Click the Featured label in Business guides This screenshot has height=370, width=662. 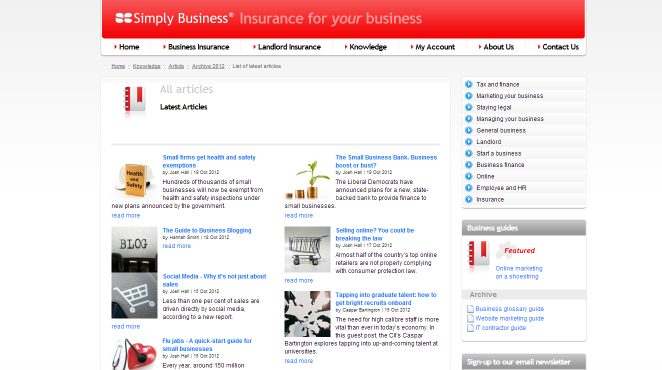[519, 250]
